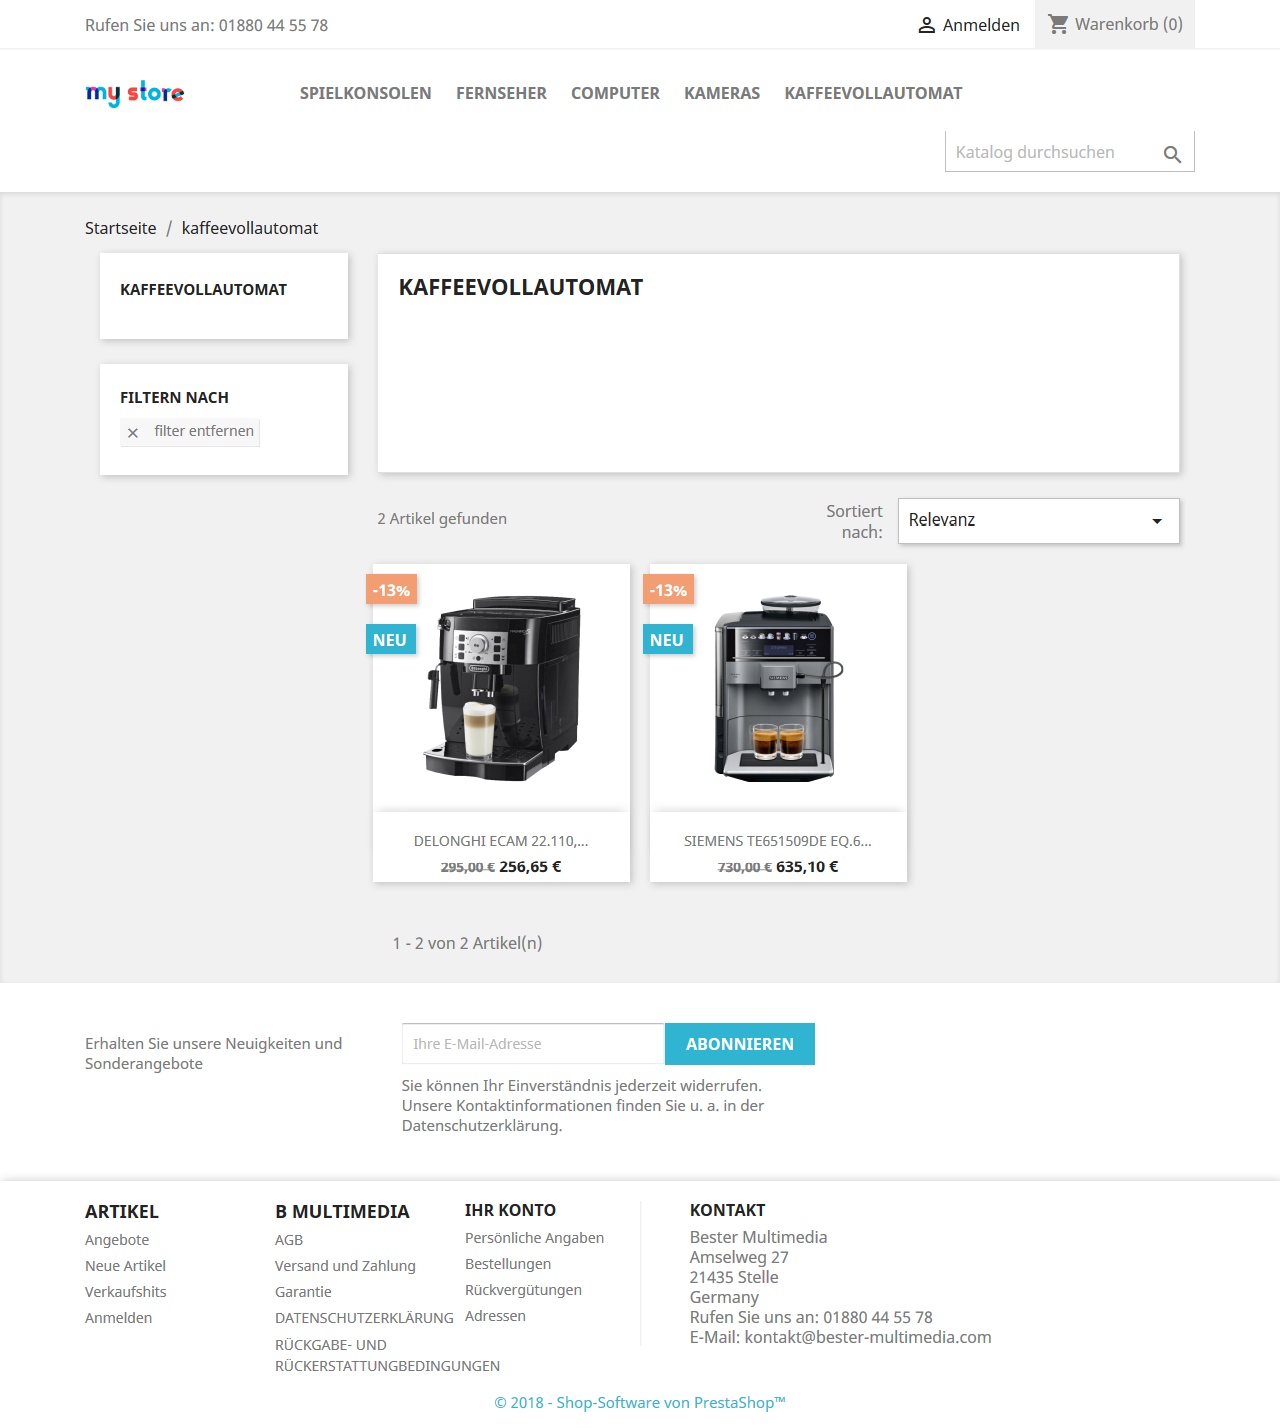The height and width of the screenshot is (1428, 1280).
Task: Open Verkaufshits footer link
Action: pyautogui.click(x=126, y=1292)
